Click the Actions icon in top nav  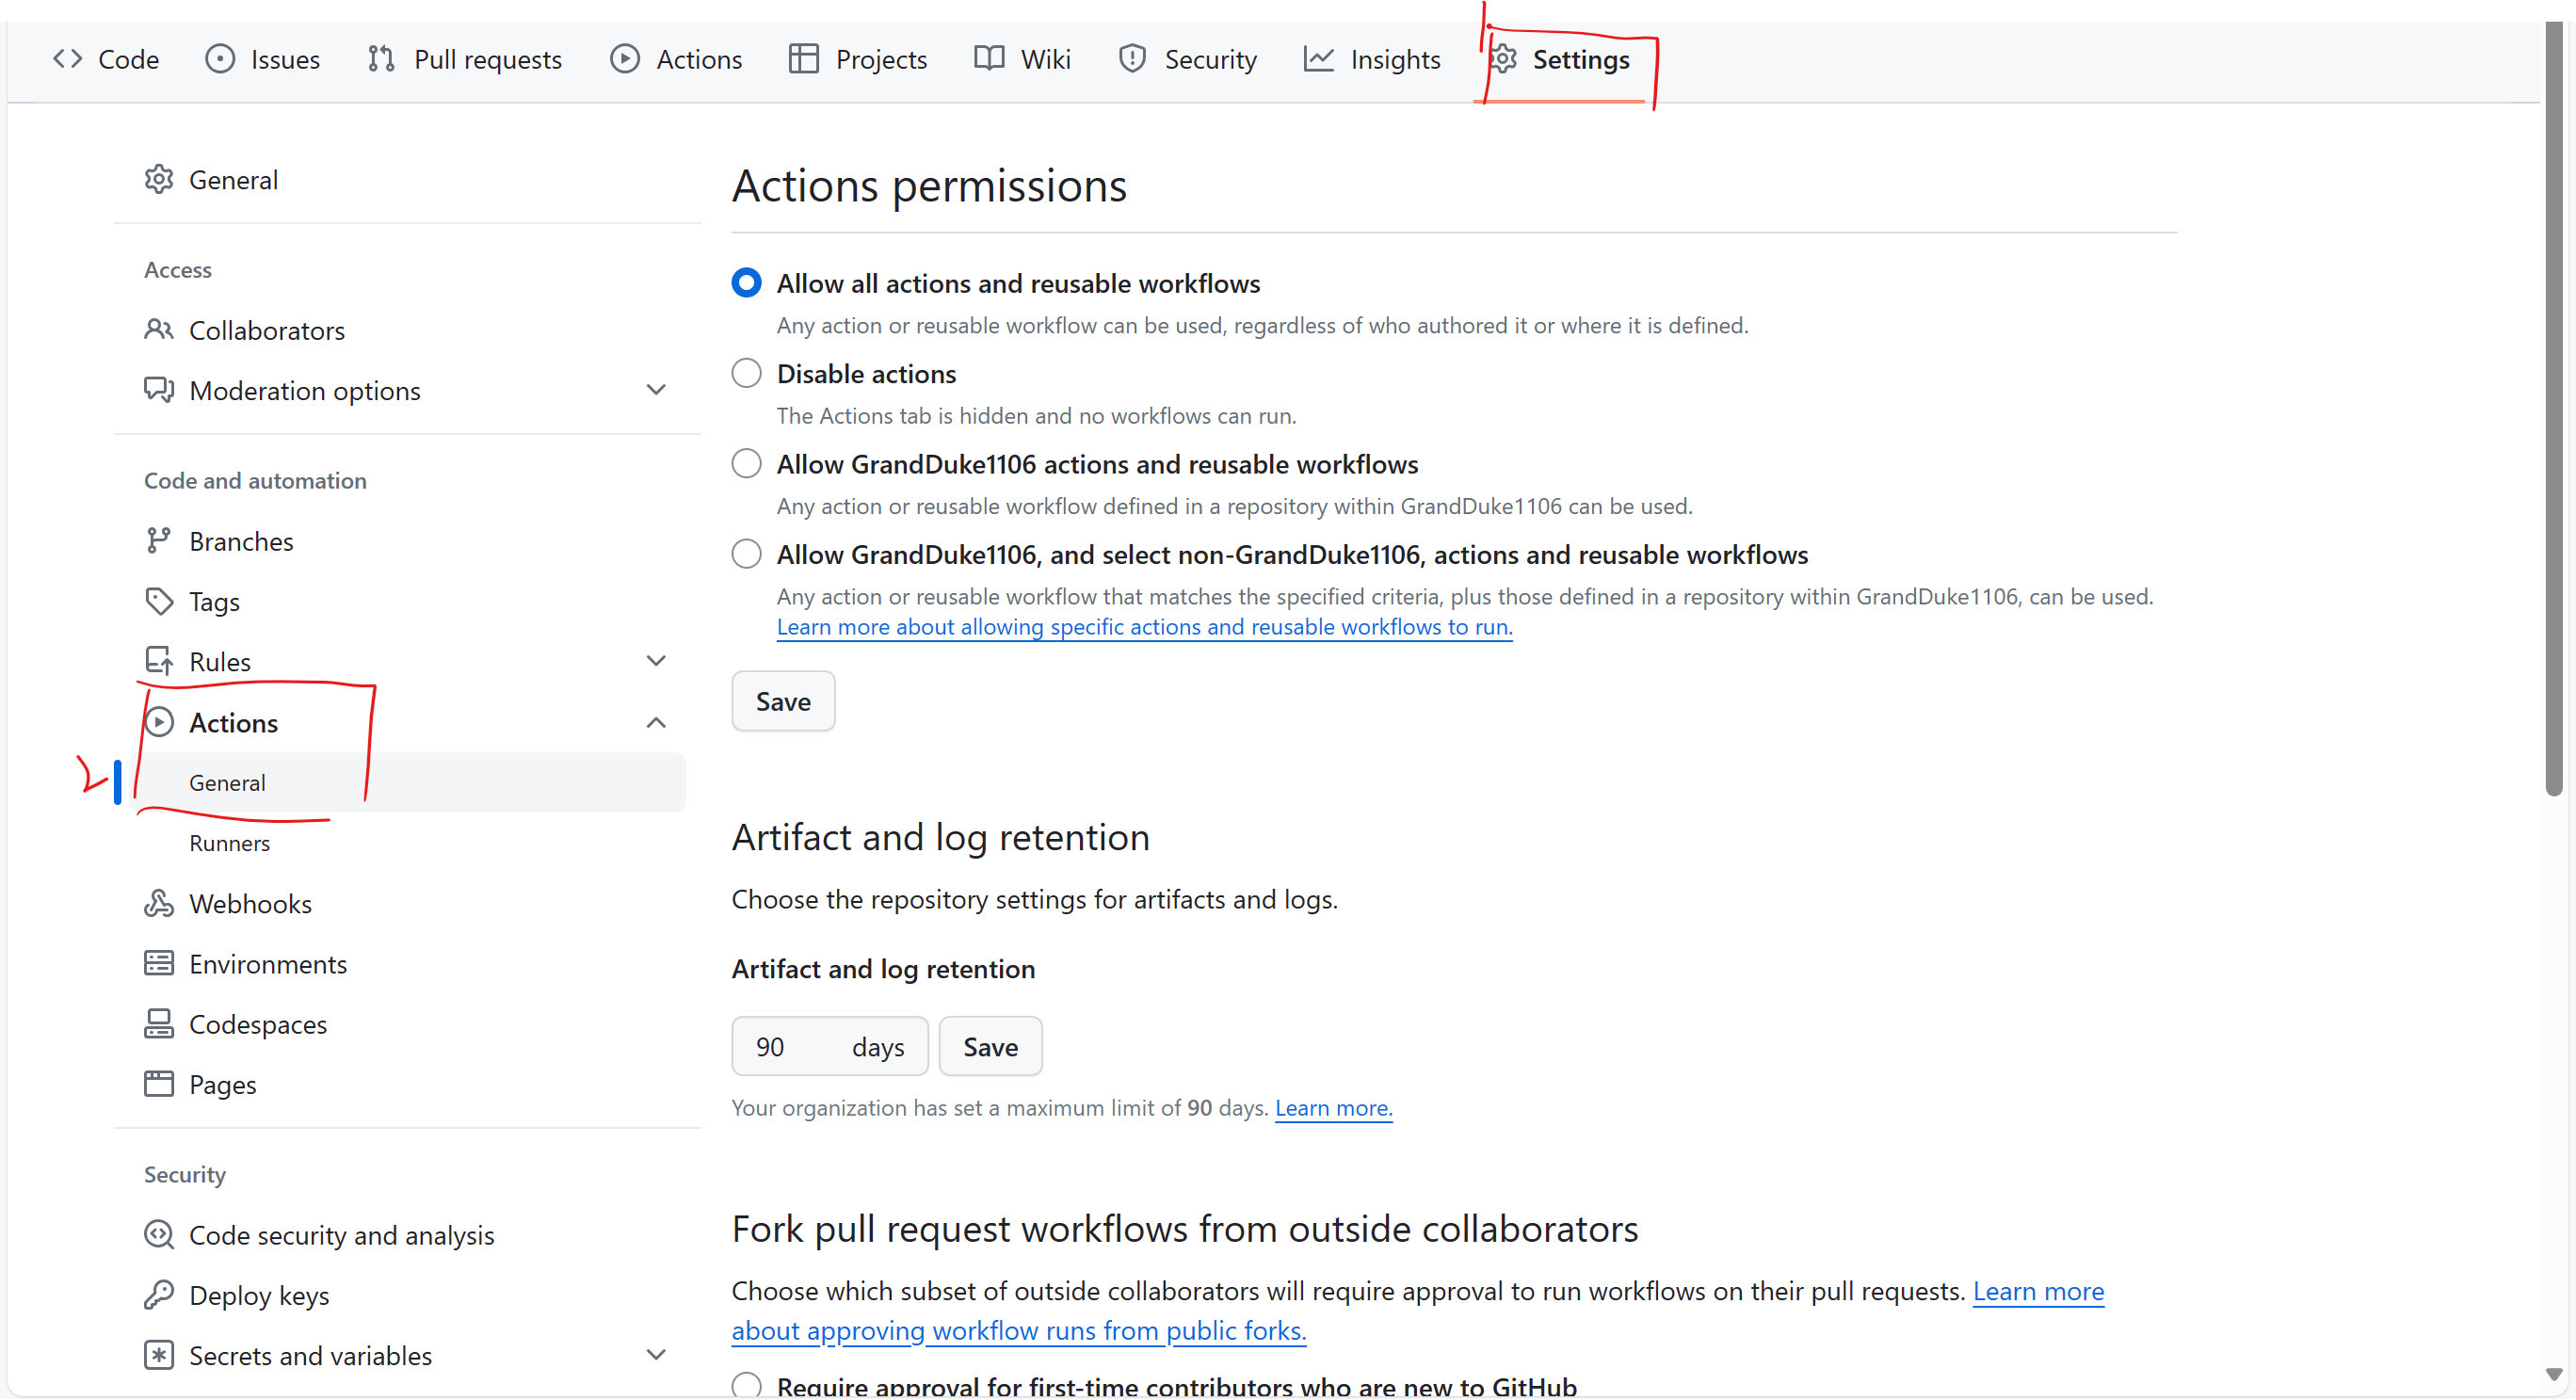point(624,58)
